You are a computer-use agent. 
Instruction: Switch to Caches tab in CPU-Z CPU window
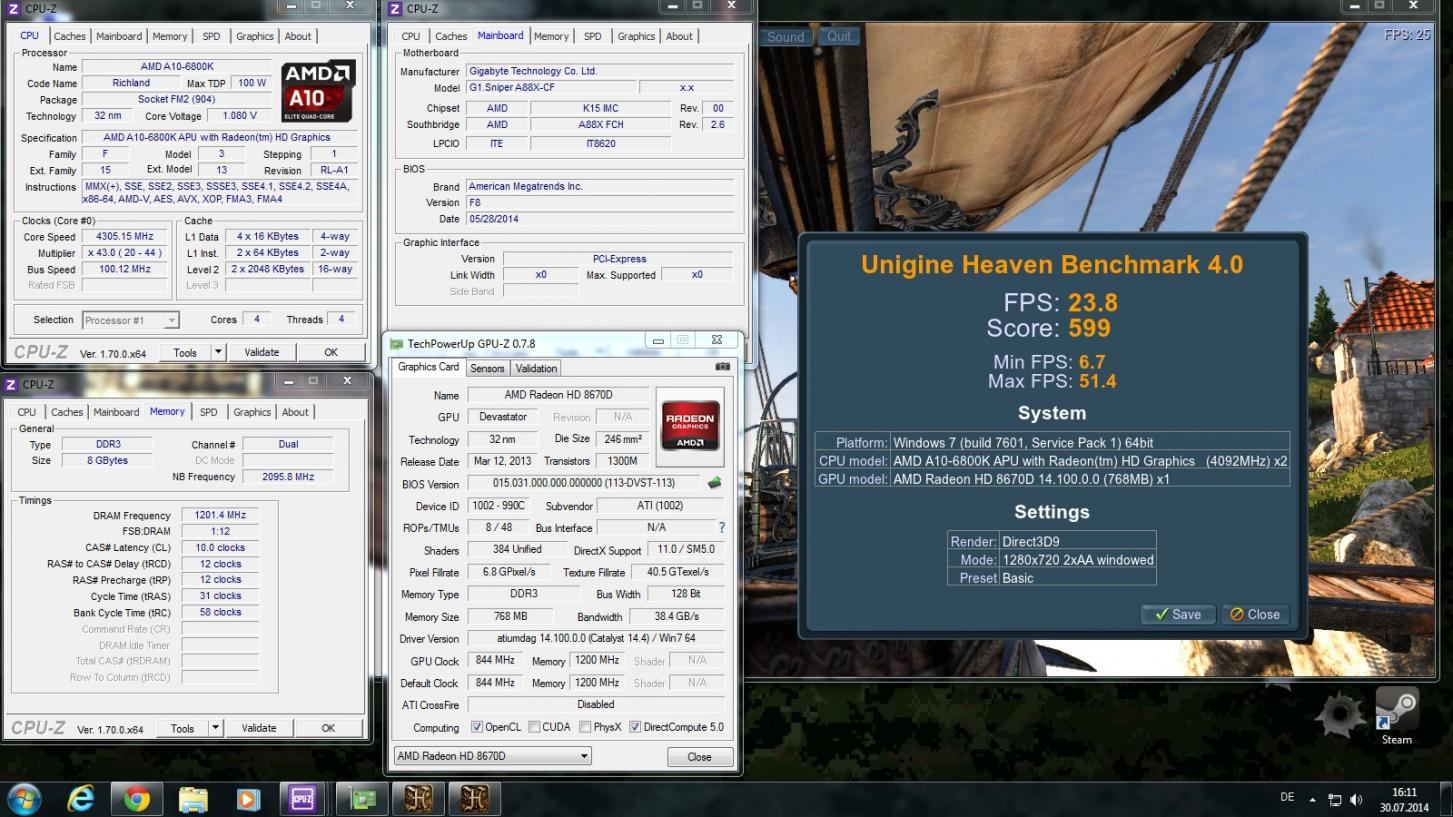coord(69,36)
